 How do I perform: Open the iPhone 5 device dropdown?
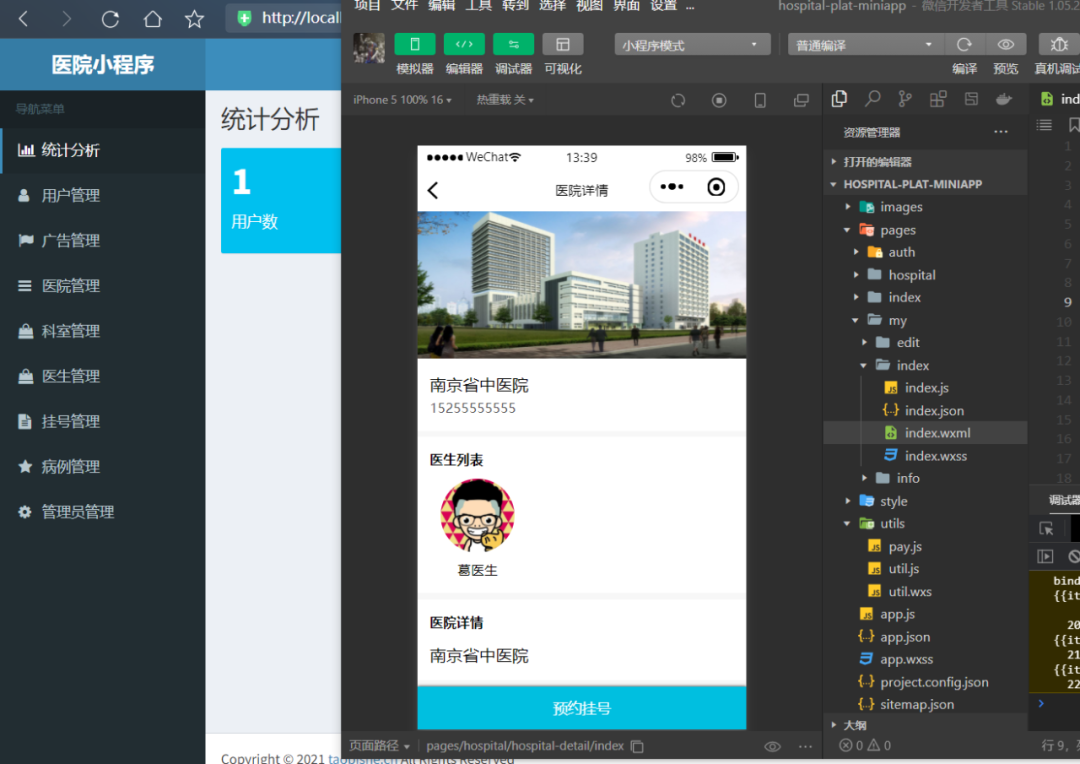coord(402,100)
